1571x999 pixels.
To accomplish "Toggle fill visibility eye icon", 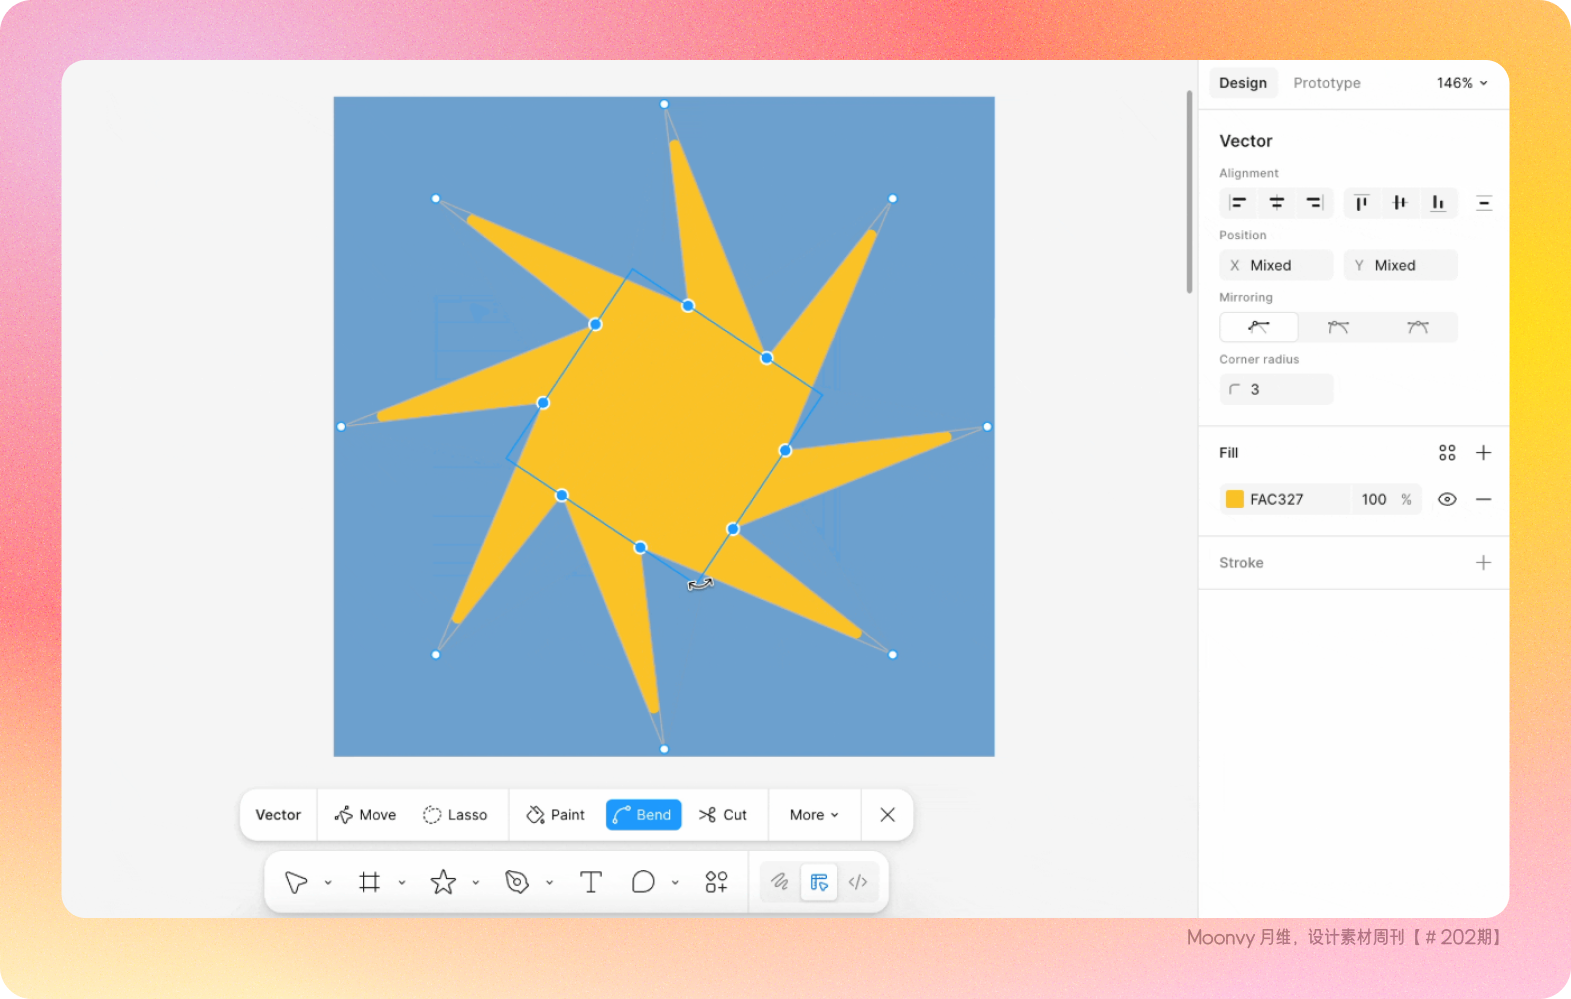I will (x=1447, y=499).
